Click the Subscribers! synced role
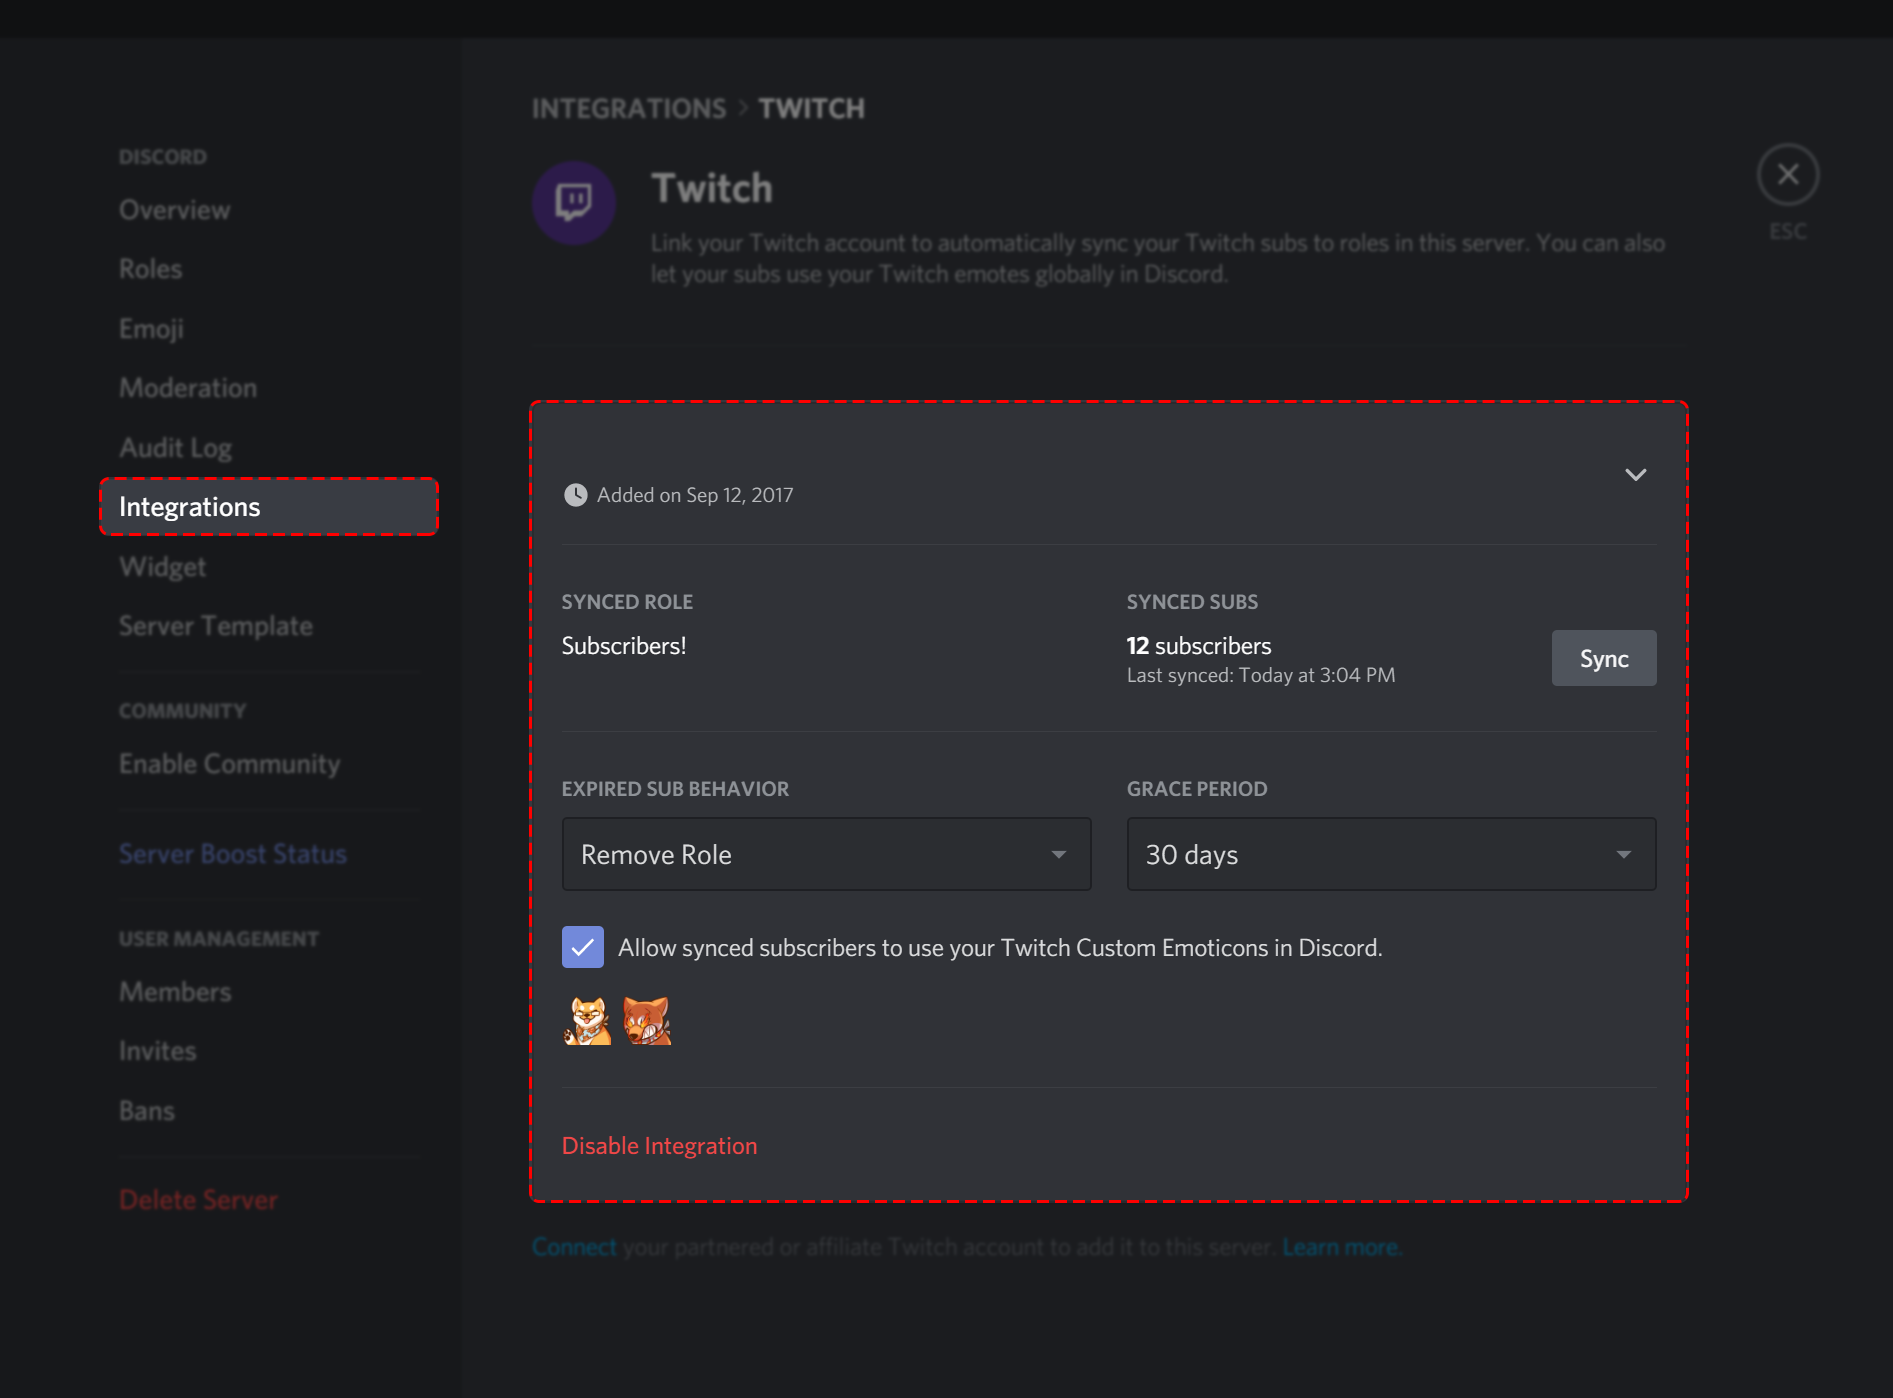 624,646
